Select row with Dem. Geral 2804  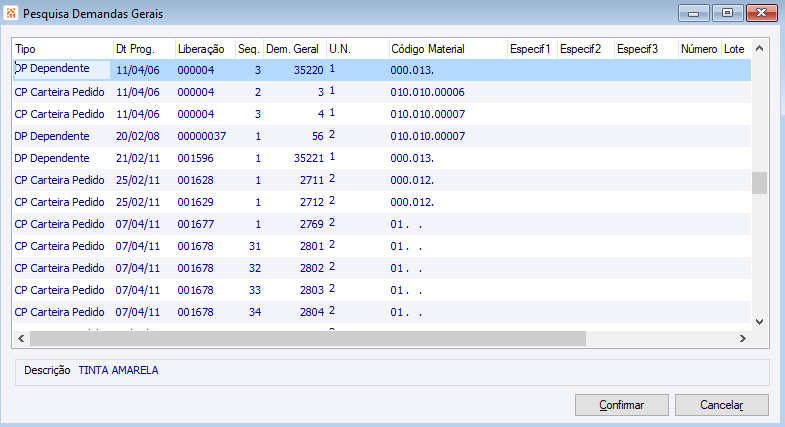click(382, 312)
